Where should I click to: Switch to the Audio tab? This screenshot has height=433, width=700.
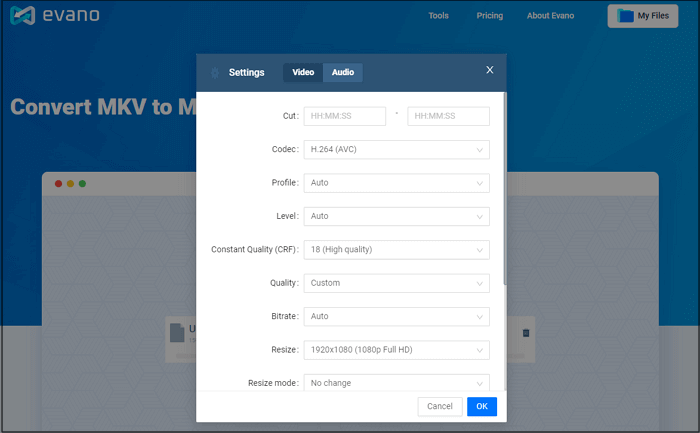pyautogui.click(x=343, y=72)
